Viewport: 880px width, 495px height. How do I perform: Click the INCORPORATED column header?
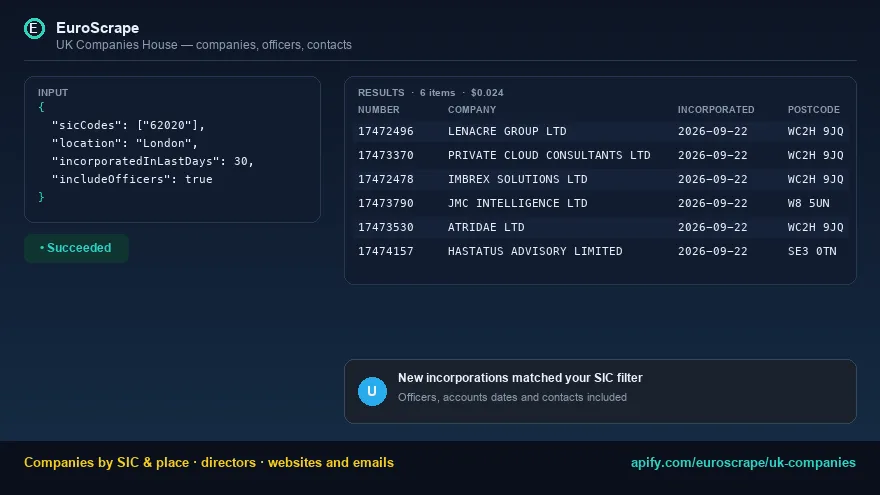click(716, 110)
